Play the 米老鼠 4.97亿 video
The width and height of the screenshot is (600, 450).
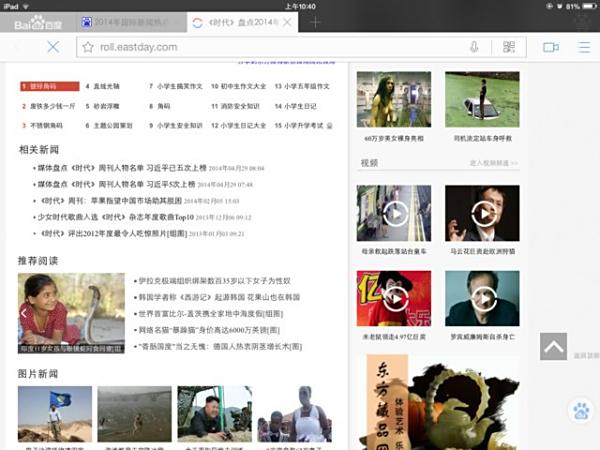[x=394, y=298]
